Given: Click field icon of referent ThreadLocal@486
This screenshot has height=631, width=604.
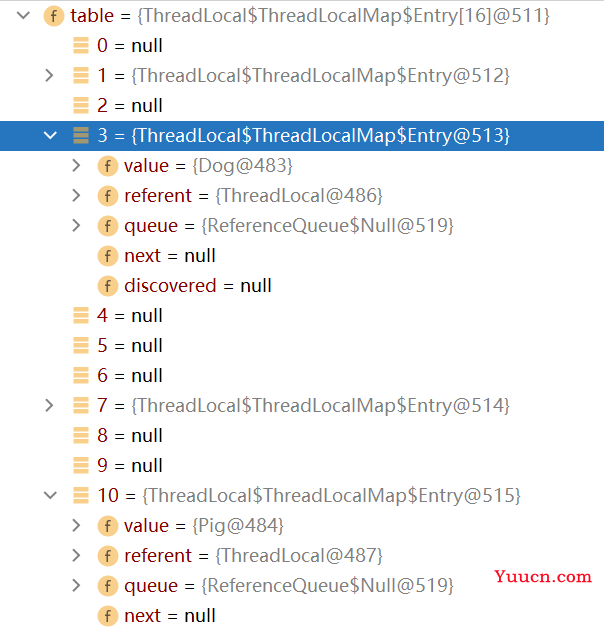Looking at the screenshot, I should click(x=108, y=196).
